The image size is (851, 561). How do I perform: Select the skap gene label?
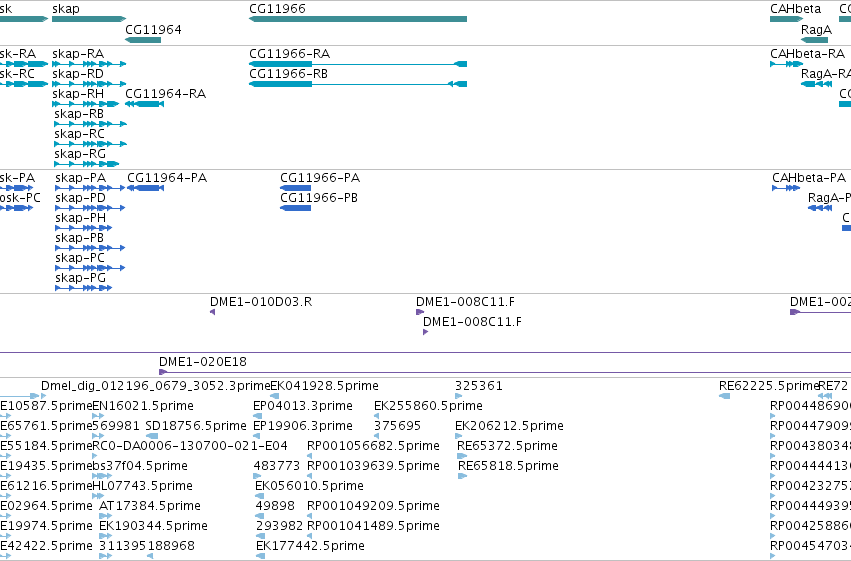[66, 9]
